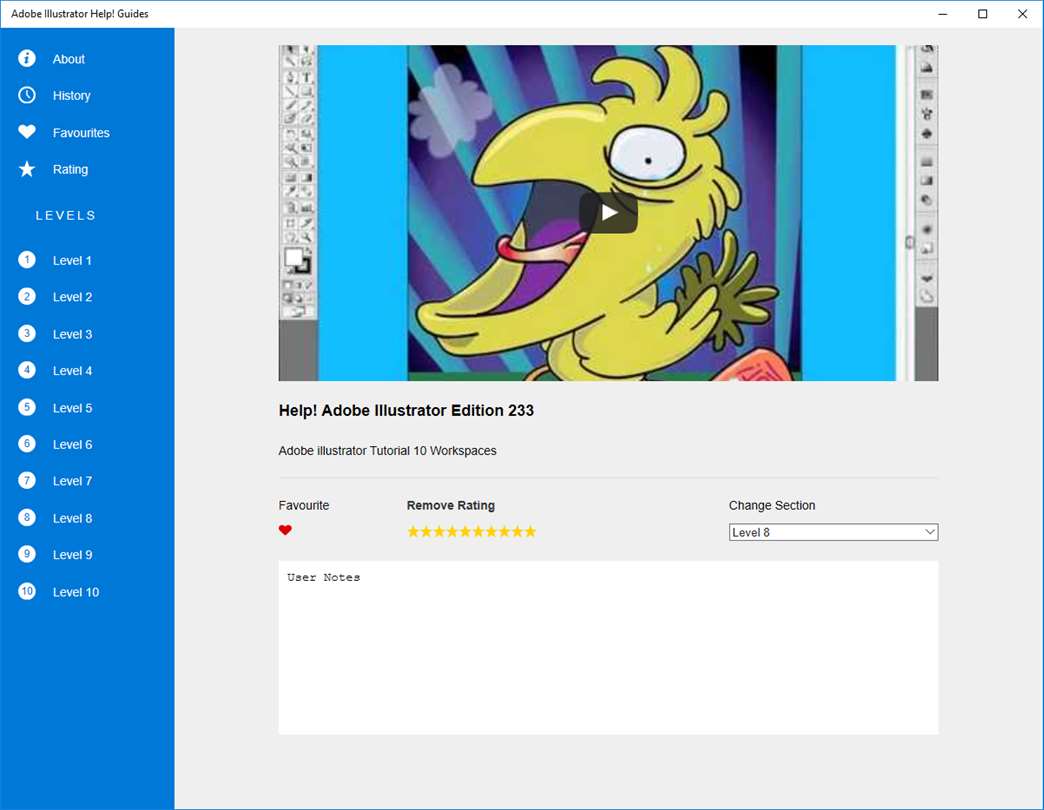Image resolution: width=1044 pixels, height=810 pixels.
Task: Select the Level 6 number badge
Action: click(27, 444)
